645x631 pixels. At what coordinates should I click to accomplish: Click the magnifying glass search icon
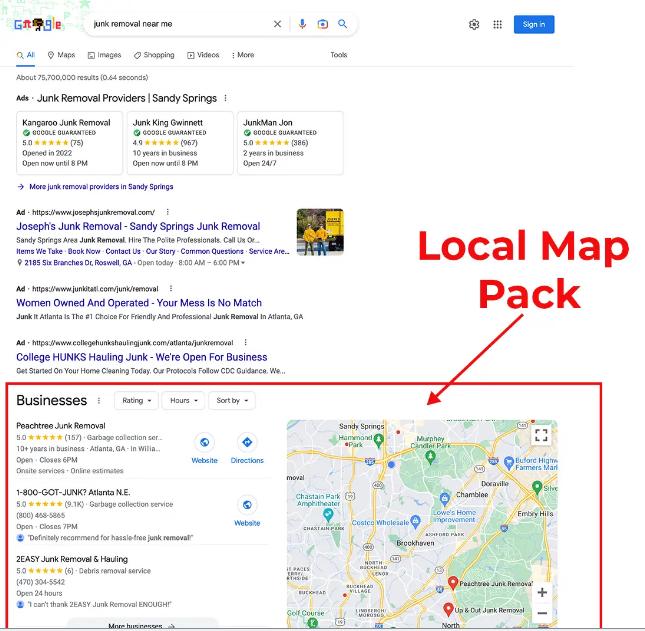click(x=343, y=24)
